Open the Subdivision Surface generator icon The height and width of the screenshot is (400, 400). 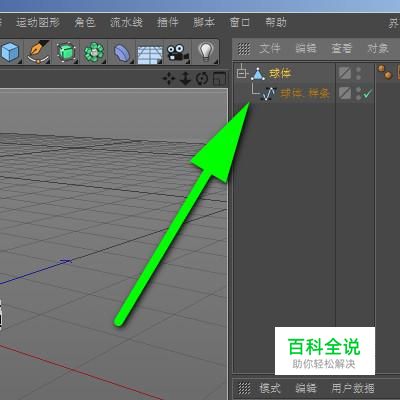coord(66,52)
